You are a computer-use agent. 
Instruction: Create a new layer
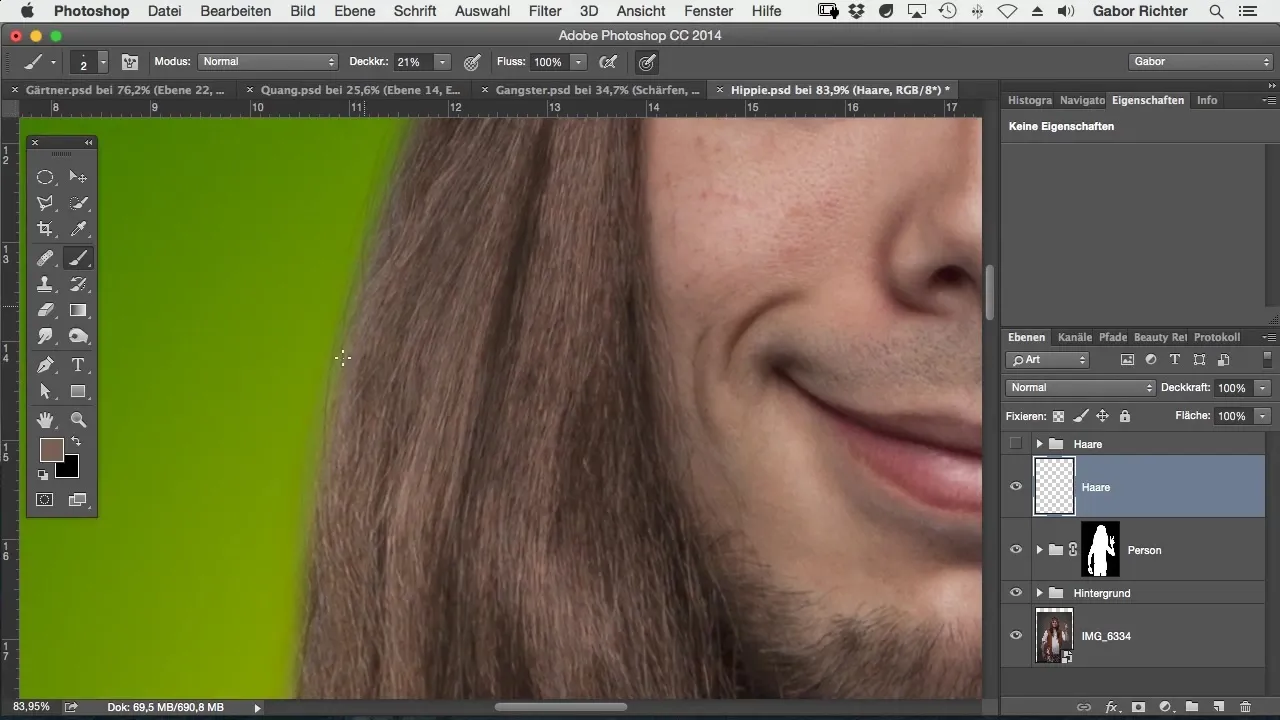coord(1218,706)
